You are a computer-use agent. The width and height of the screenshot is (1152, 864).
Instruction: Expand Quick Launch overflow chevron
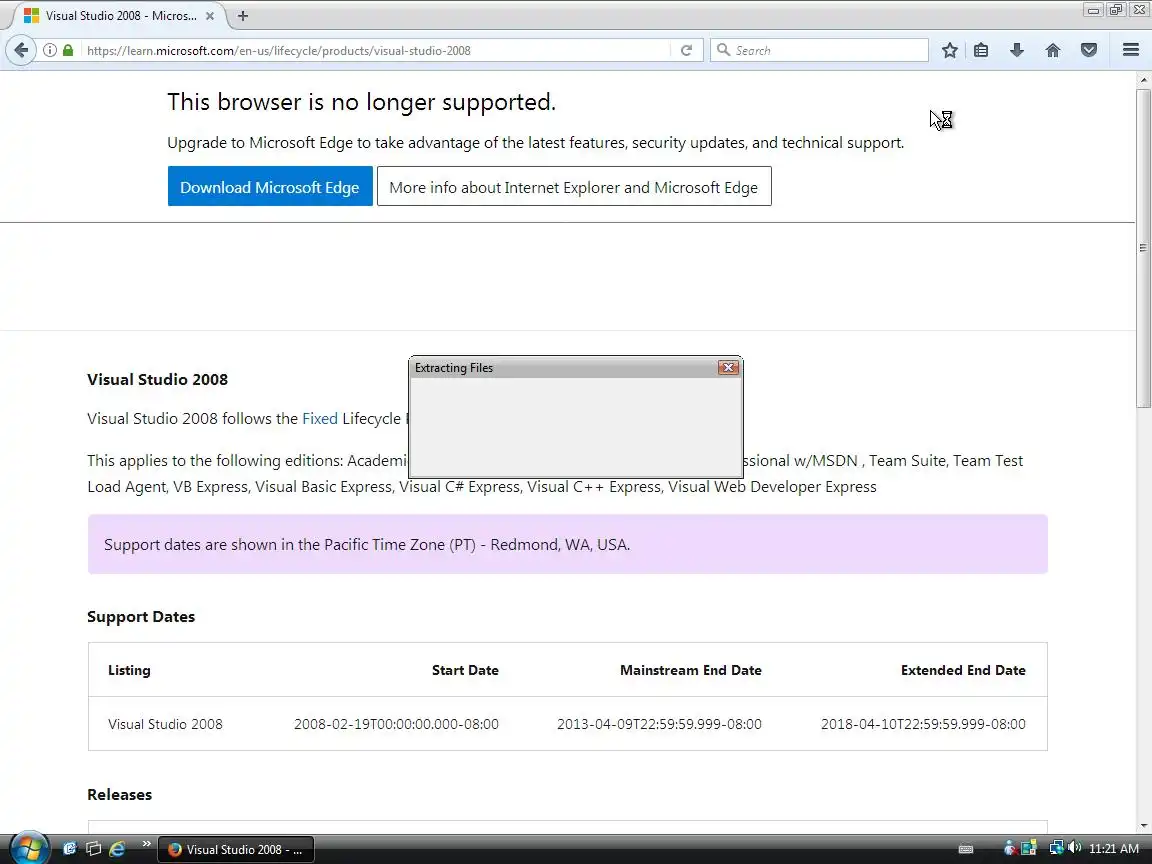click(146, 843)
